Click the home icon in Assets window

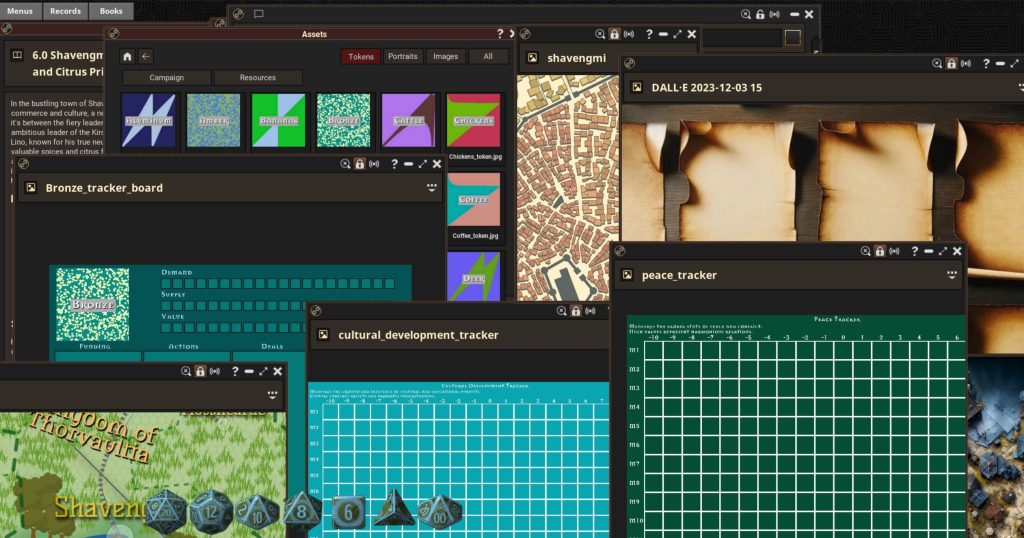click(127, 57)
